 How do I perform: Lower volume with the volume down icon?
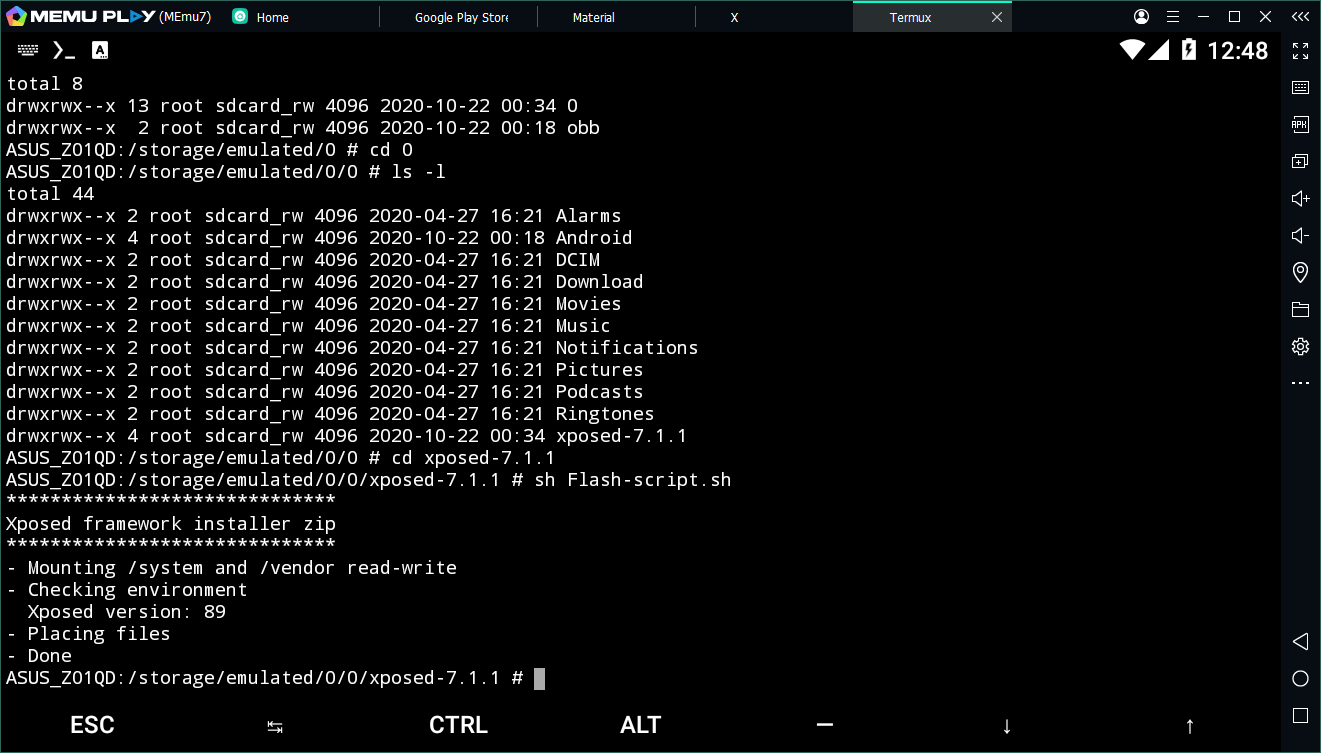[x=1300, y=235]
